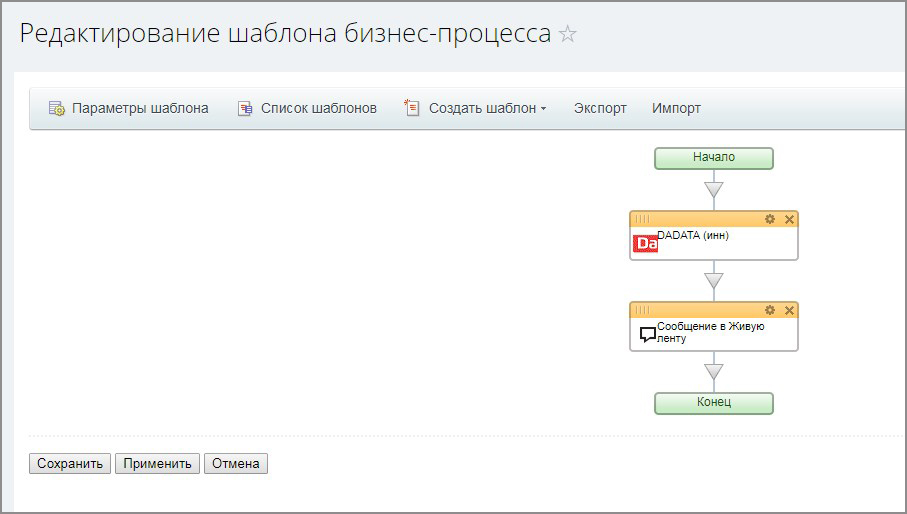Select Экспорт in the toolbar
This screenshot has height=514, width=907.
pos(600,108)
